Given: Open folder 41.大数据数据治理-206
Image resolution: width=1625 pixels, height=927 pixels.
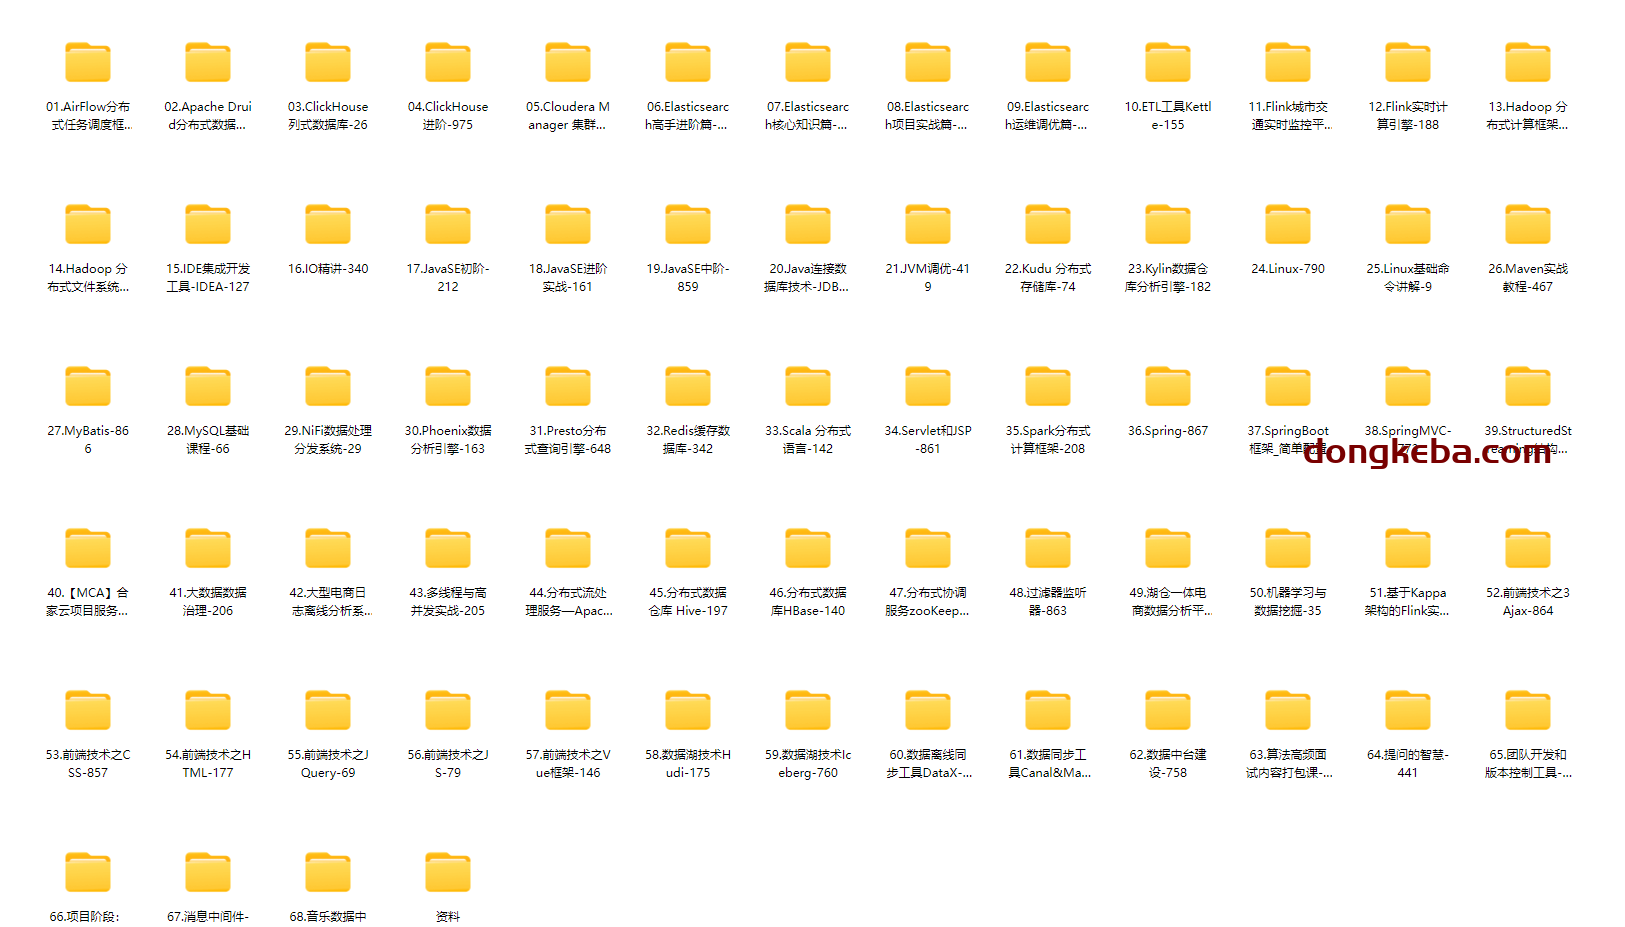Looking at the screenshot, I should (x=208, y=548).
